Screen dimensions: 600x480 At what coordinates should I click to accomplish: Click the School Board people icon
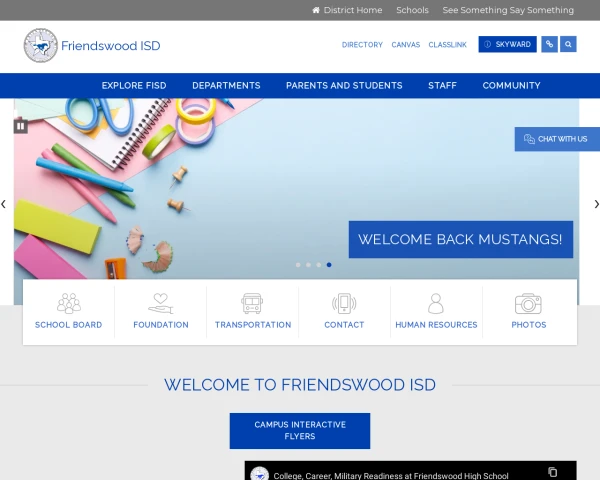(x=68, y=303)
